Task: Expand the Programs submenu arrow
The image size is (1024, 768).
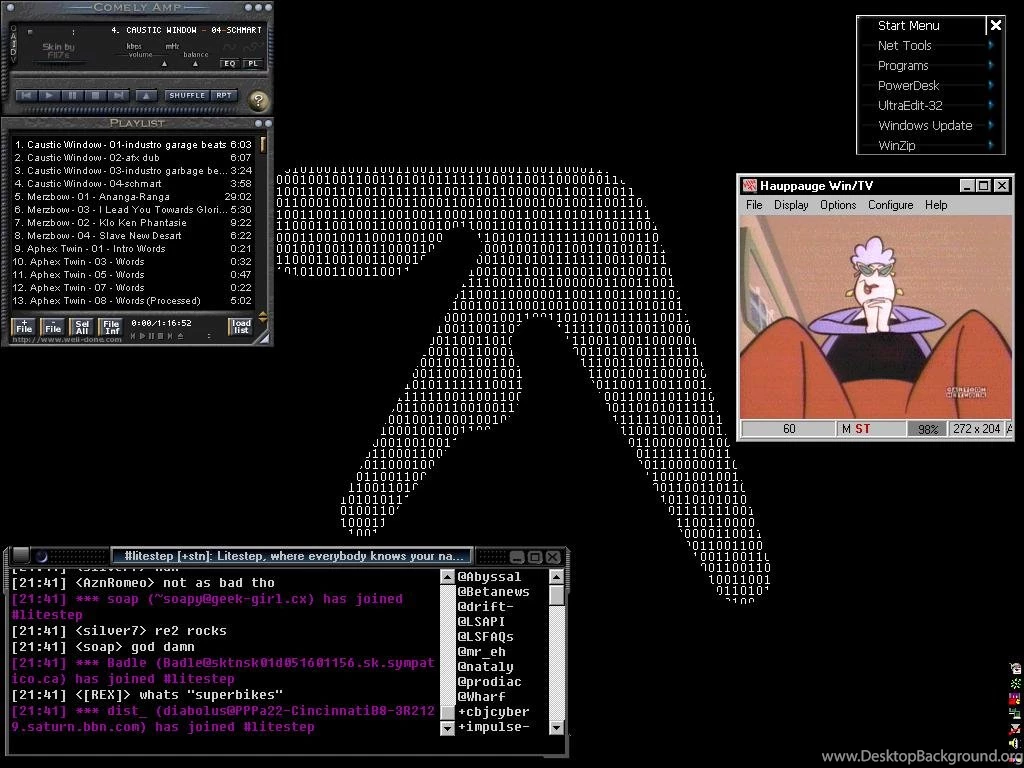Action: coord(991,65)
